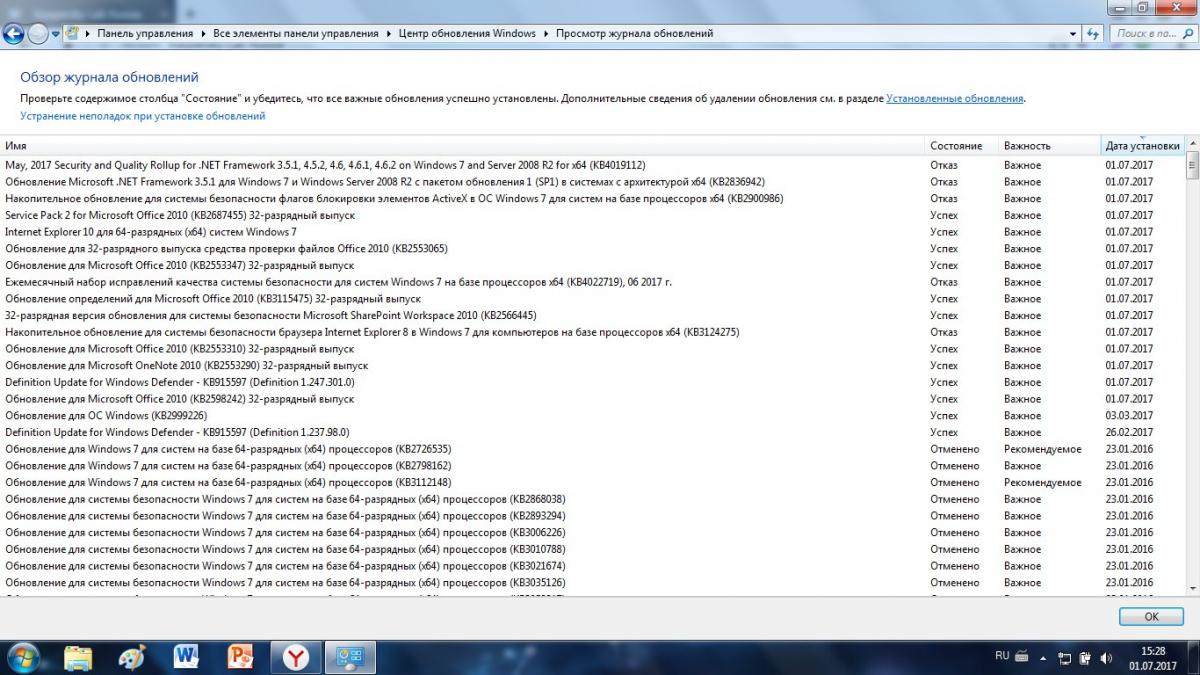Expand arrow after 'Панель управления' breadcrumb
The width and height of the screenshot is (1200, 675).
pyautogui.click(x=203, y=33)
